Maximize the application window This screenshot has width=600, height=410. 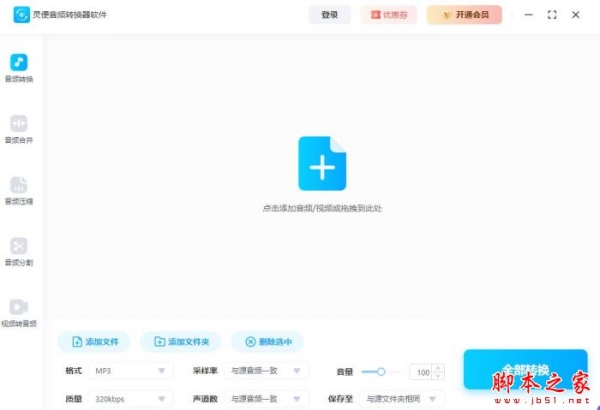(x=552, y=15)
